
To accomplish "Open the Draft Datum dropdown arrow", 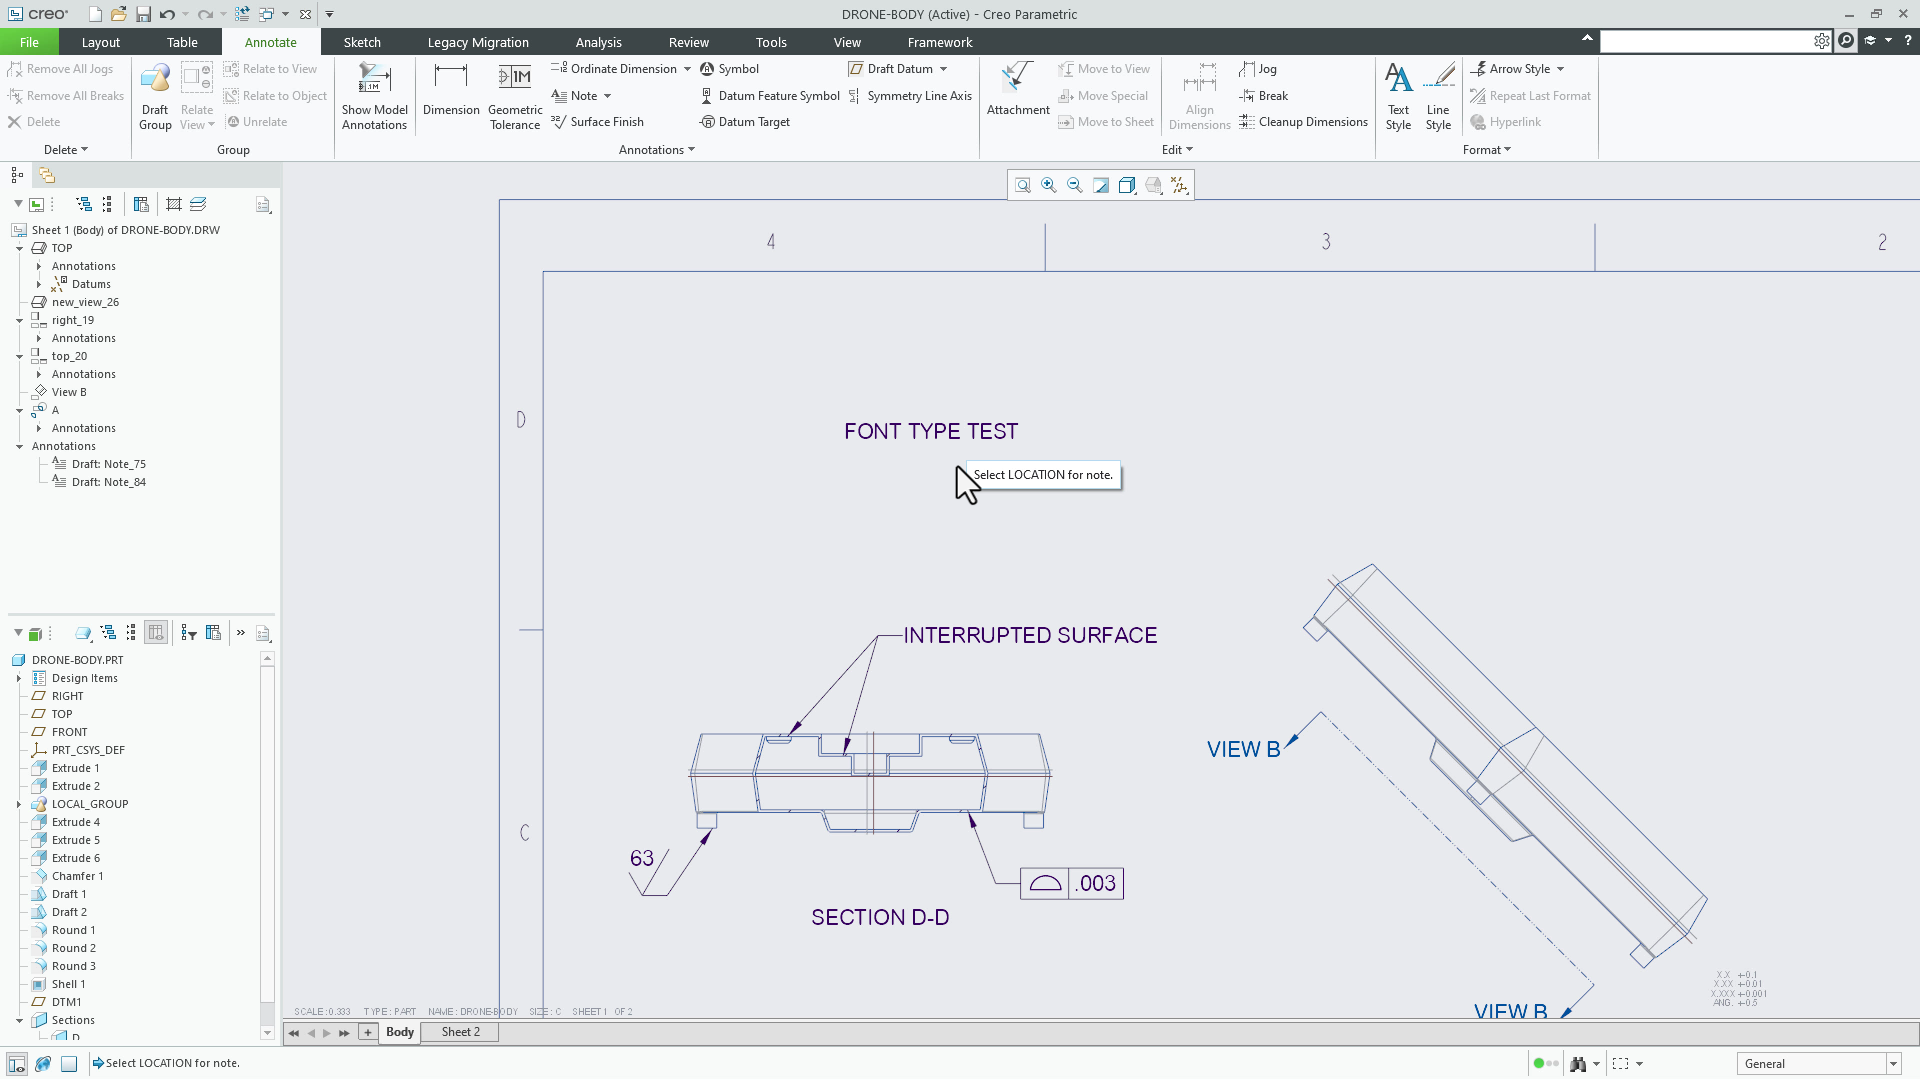I will coord(943,69).
